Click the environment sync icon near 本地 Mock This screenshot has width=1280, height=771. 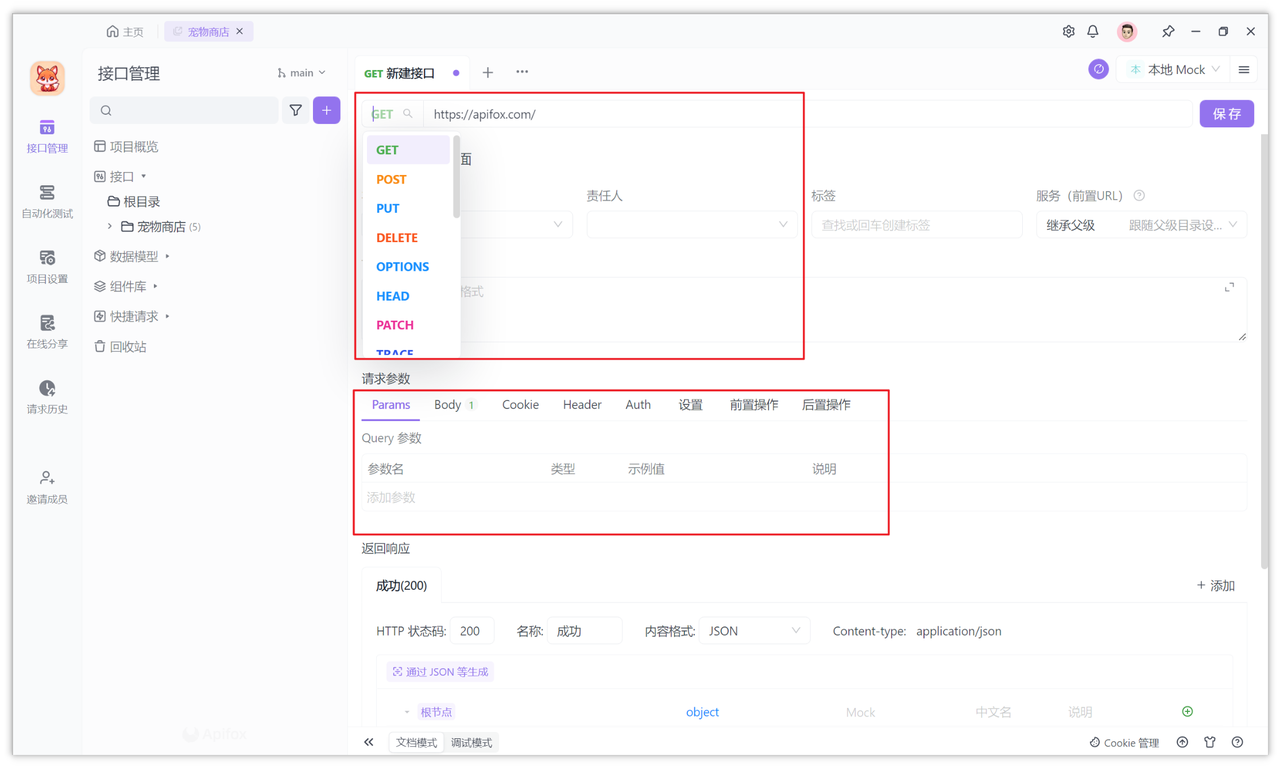(x=1098, y=70)
